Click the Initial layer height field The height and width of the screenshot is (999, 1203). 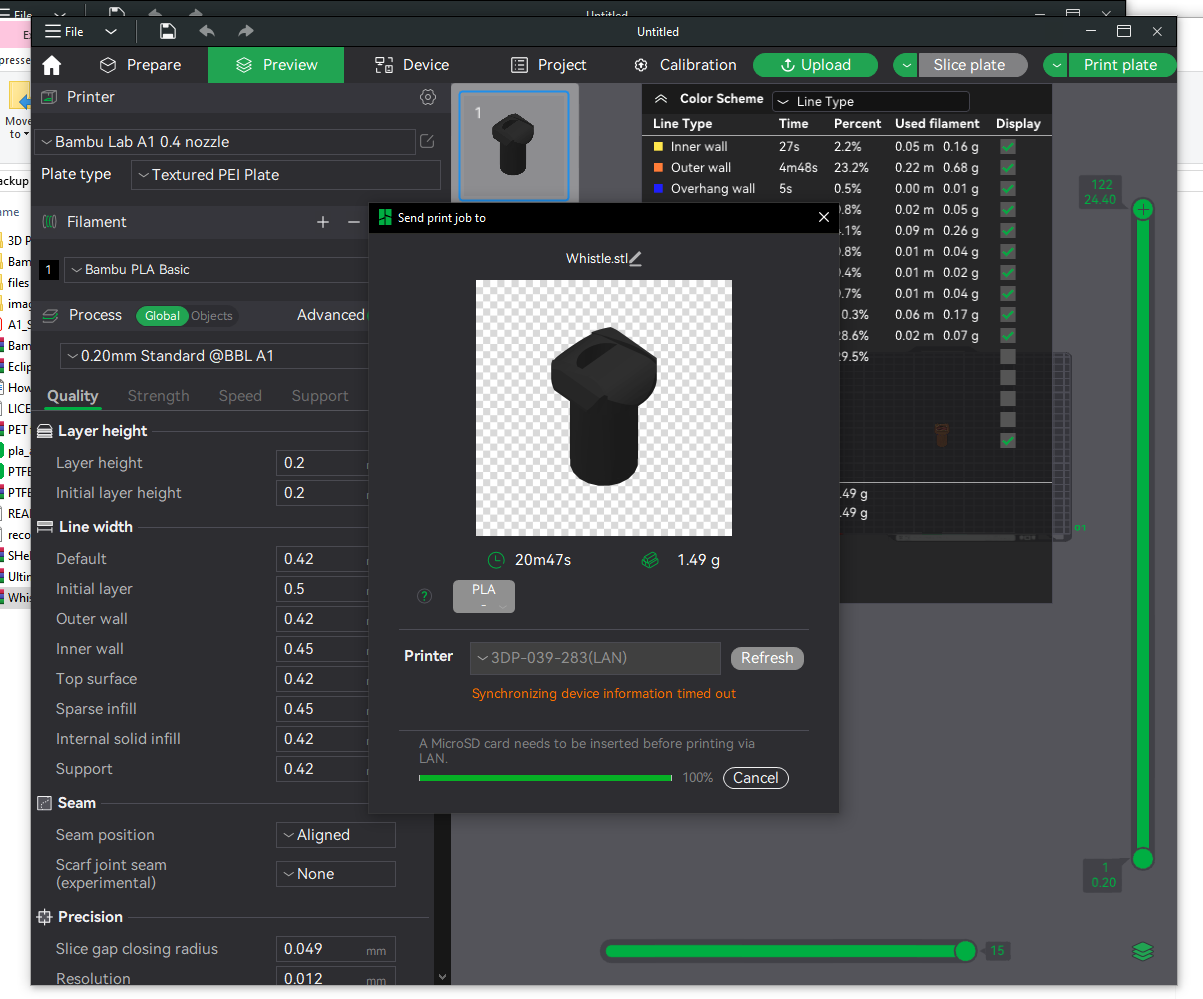click(x=323, y=493)
